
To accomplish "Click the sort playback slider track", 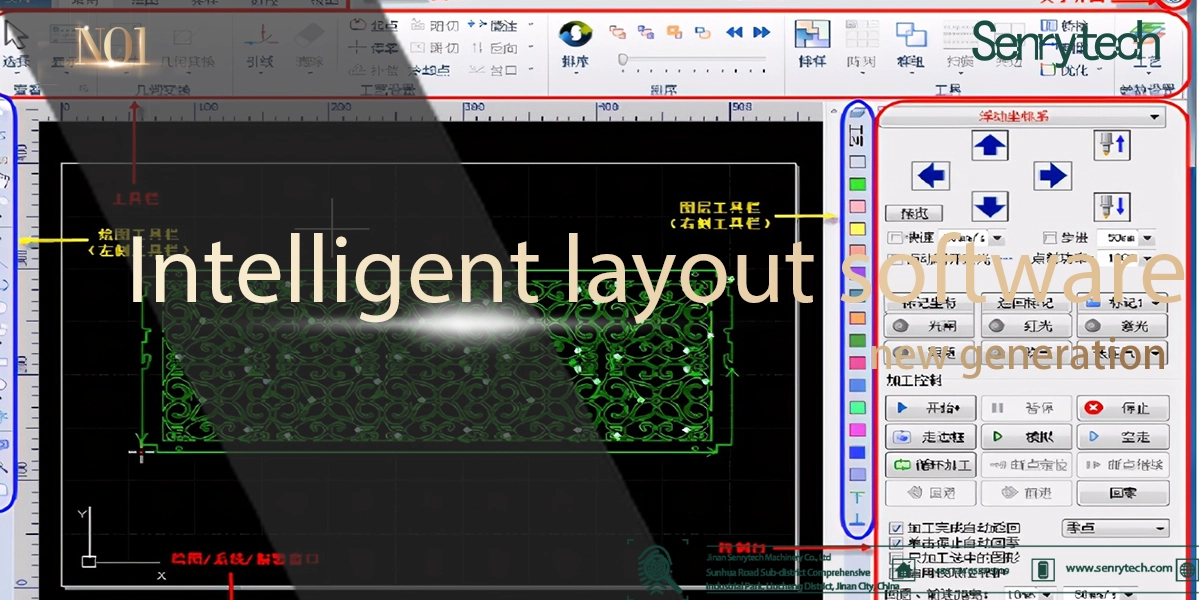I will pyautogui.click(x=690, y=60).
